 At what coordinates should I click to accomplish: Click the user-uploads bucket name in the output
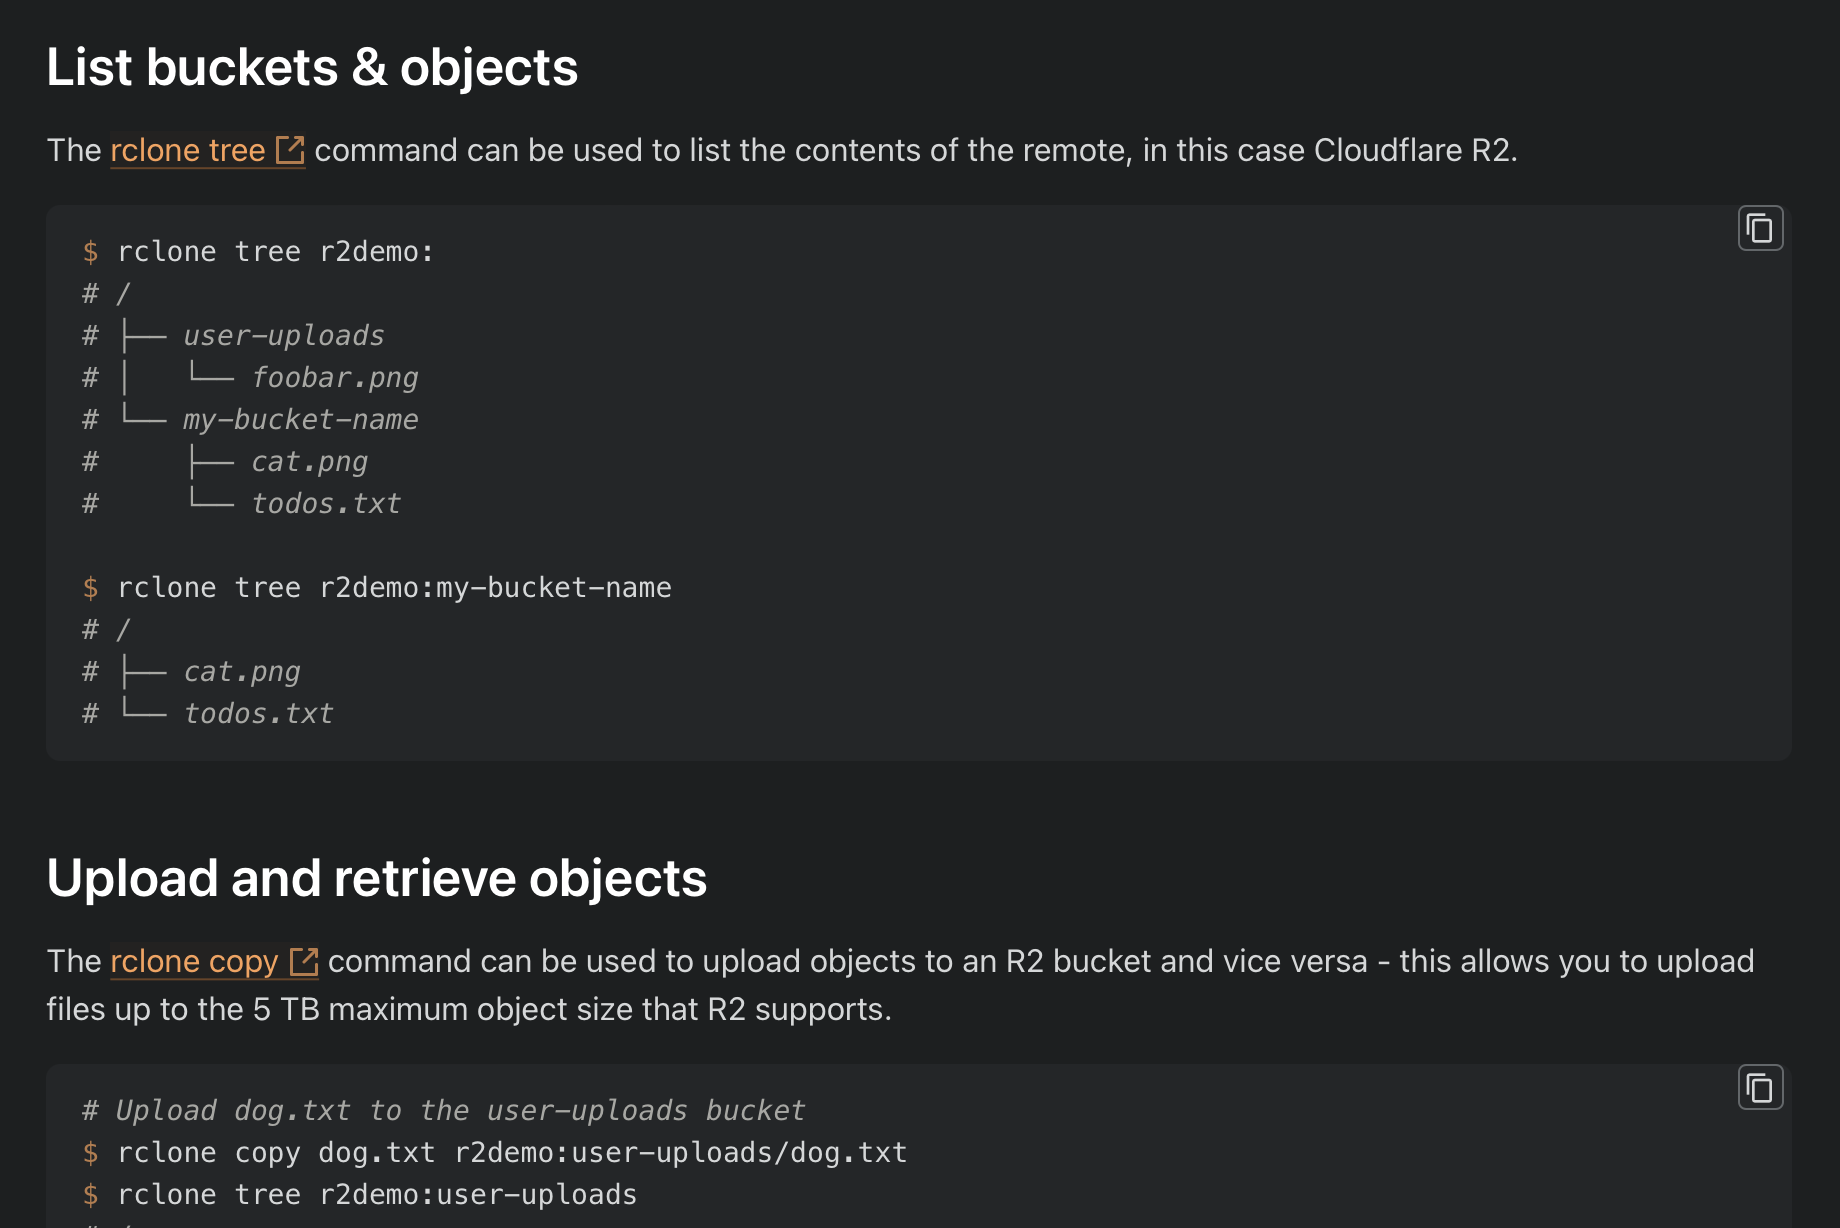tap(283, 335)
